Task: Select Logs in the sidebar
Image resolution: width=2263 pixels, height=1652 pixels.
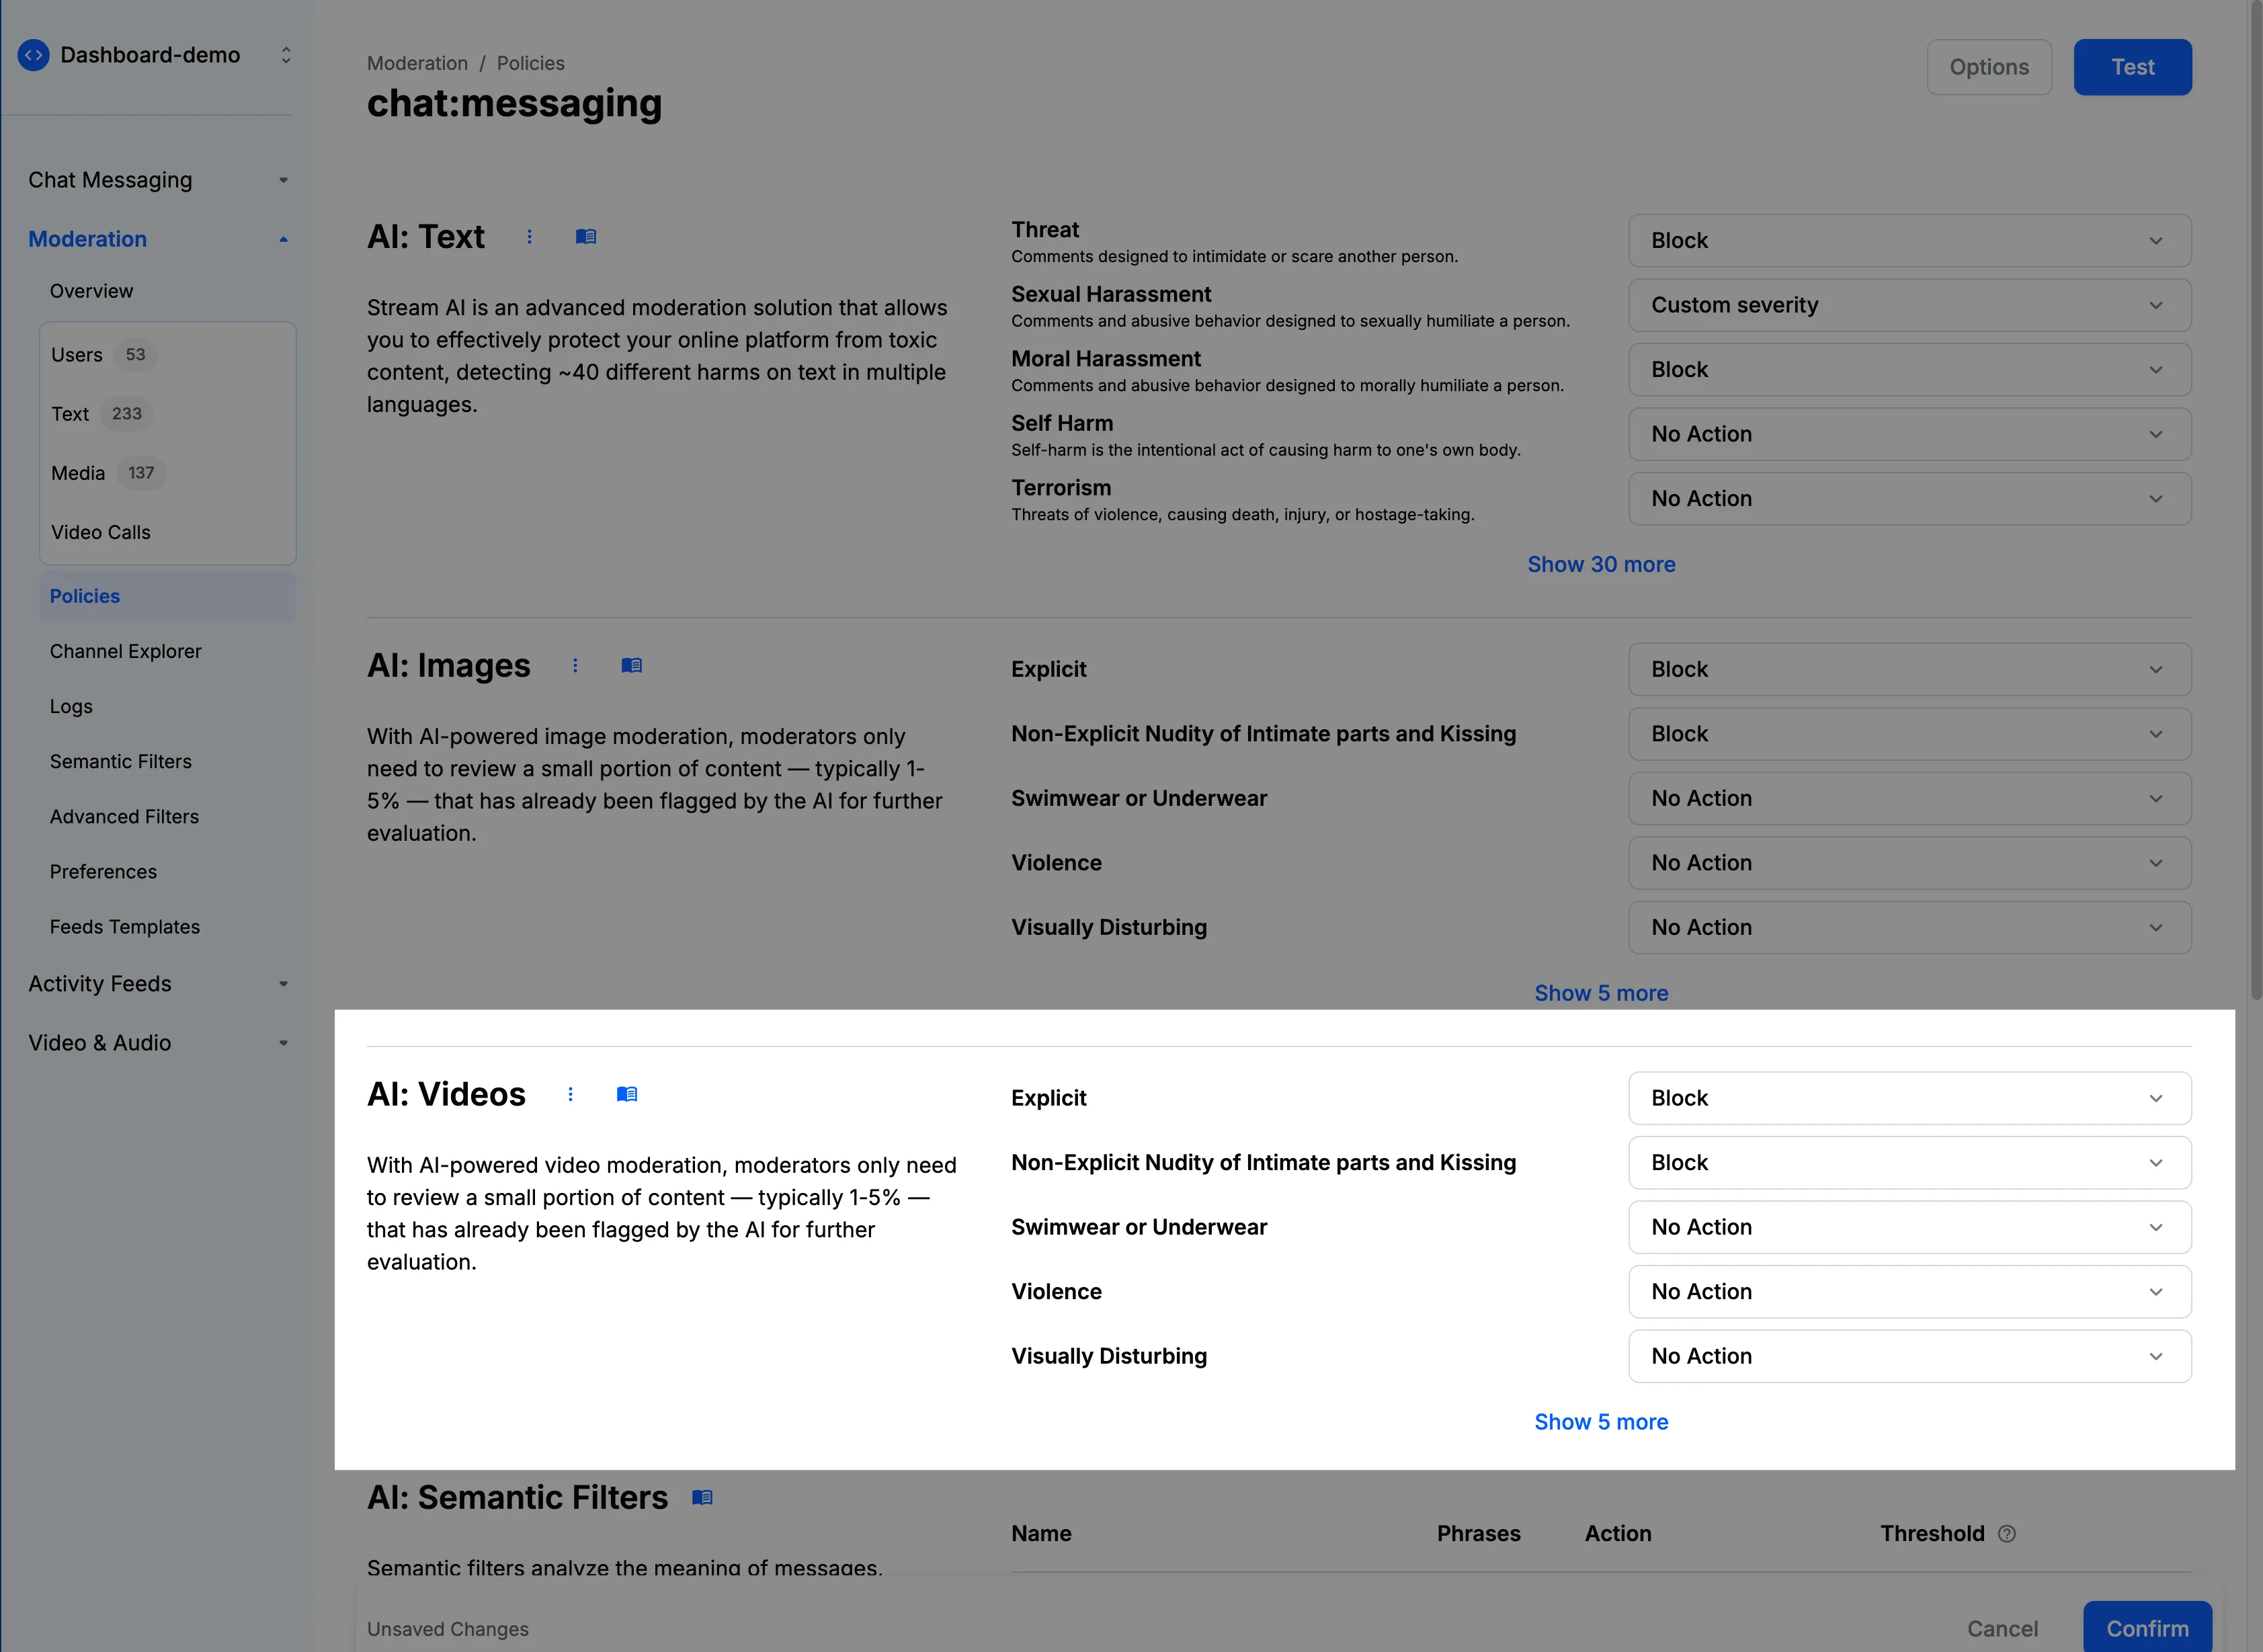Action: point(70,706)
